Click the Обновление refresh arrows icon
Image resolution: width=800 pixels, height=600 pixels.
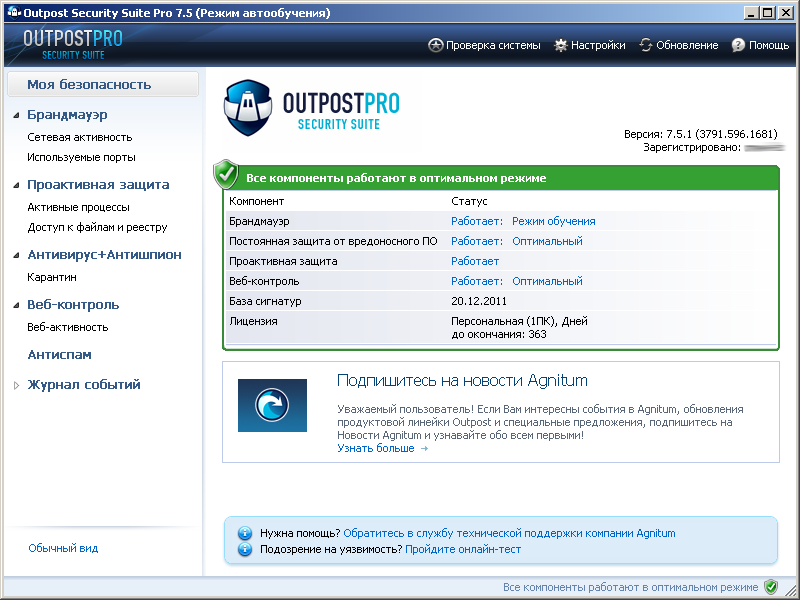pos(645,45)
